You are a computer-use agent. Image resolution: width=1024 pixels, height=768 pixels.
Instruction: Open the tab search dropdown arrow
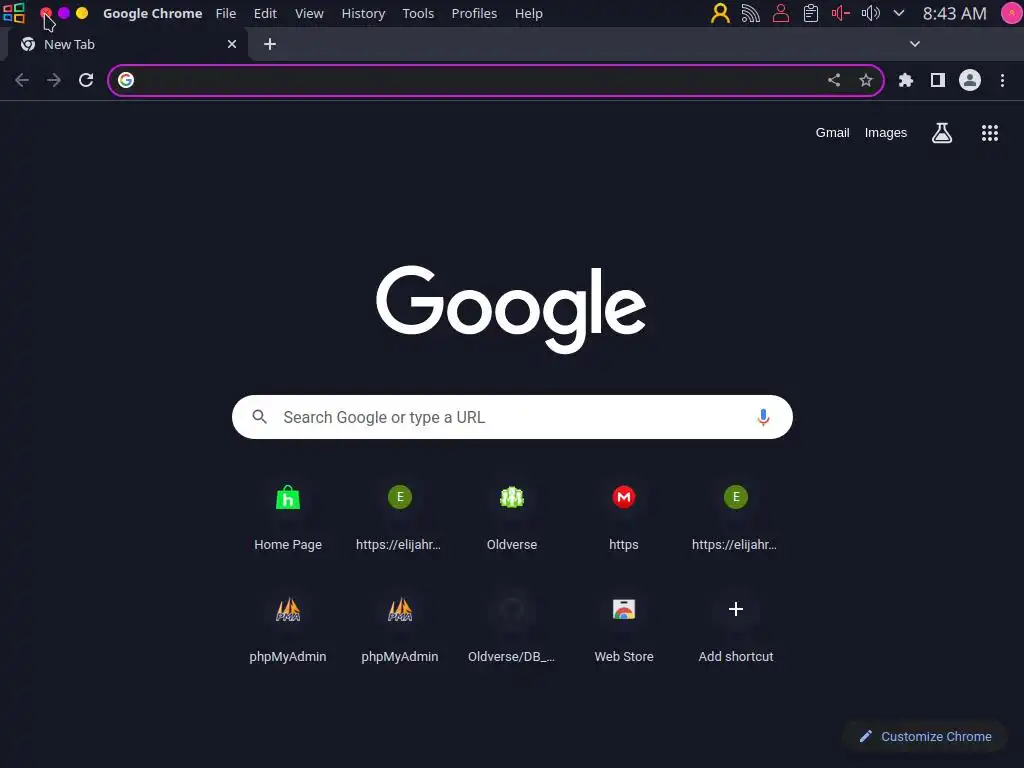pyautogui.click(x=914, y=44)
